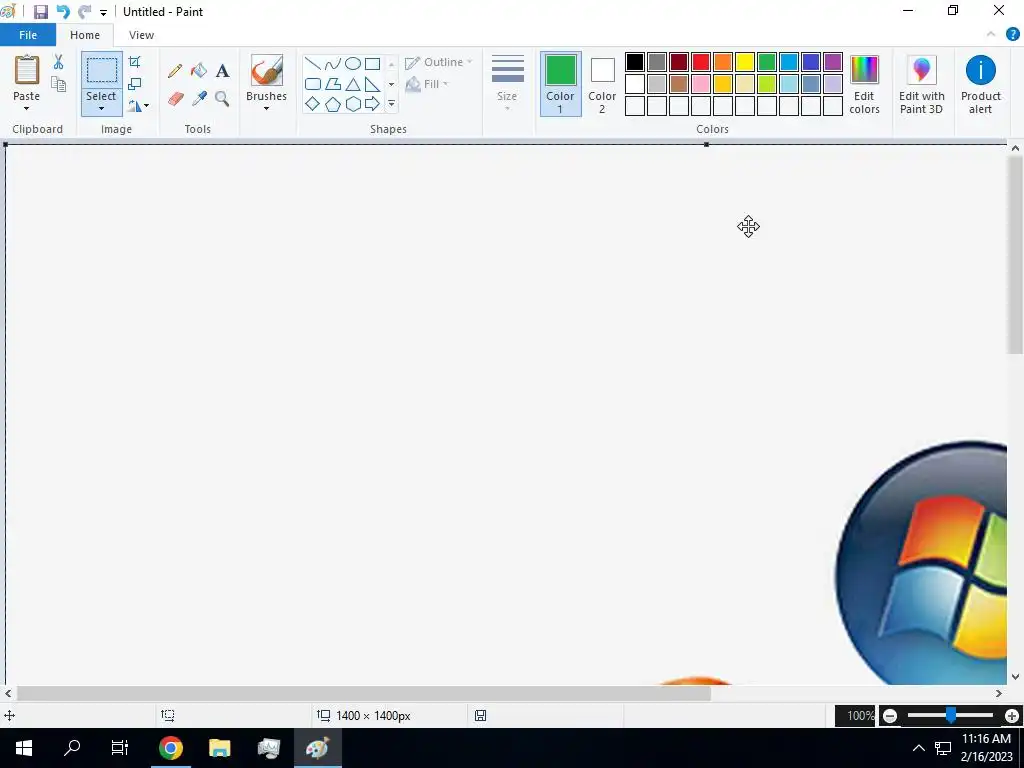Click the vertical scrollbar down arrow
Image resolution: width=1024 pixels, height=768 pixels.
(1015, 677)
